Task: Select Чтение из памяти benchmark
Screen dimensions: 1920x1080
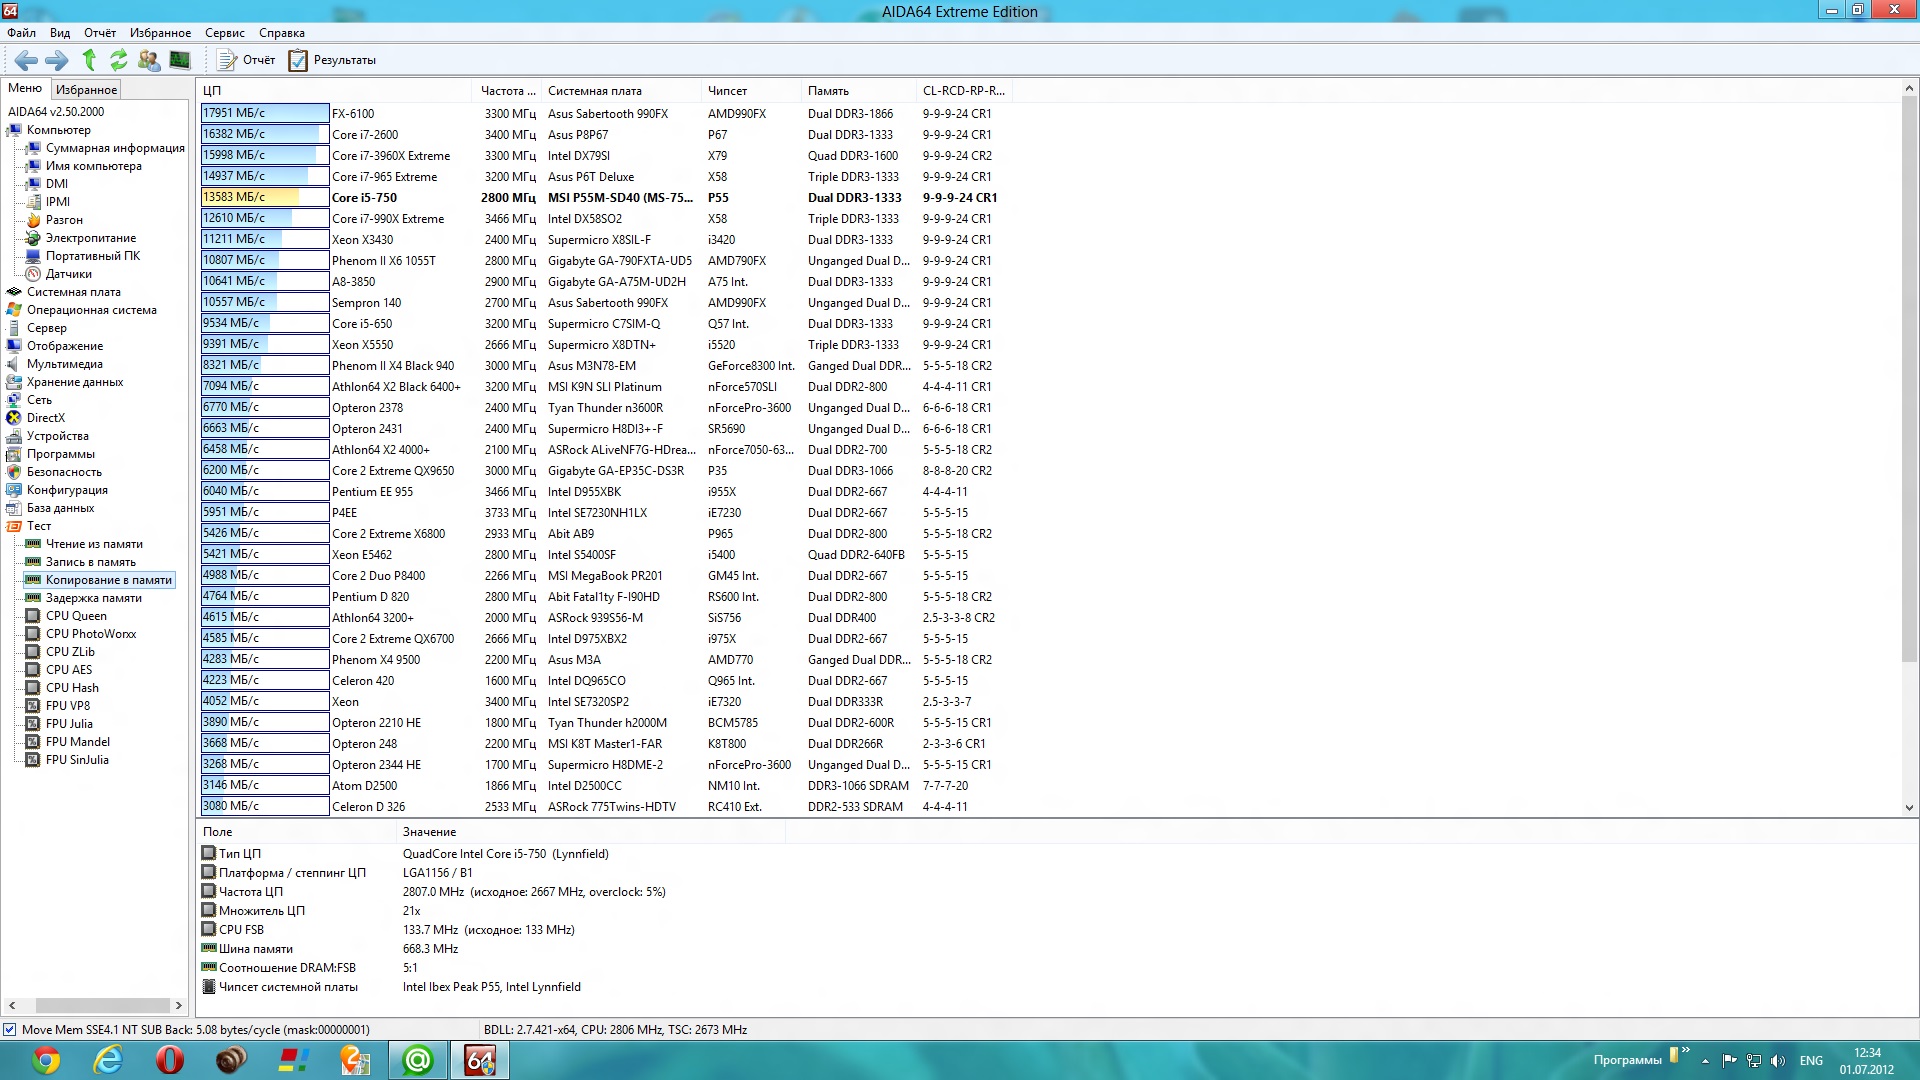Action: 94,544
